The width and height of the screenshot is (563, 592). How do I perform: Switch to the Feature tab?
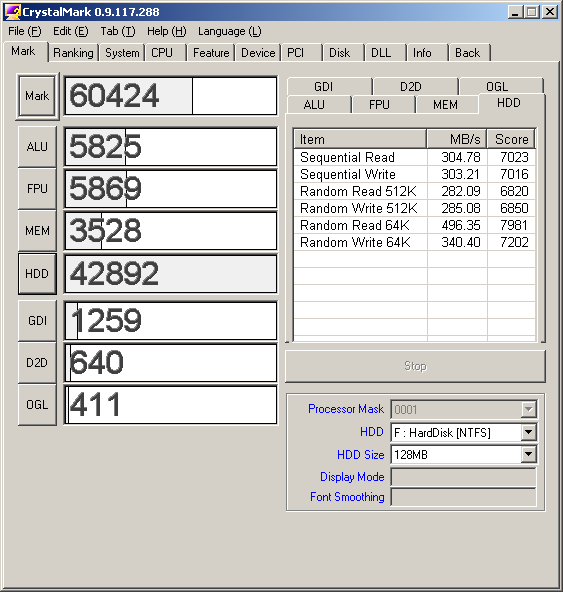tap(211, 53)
